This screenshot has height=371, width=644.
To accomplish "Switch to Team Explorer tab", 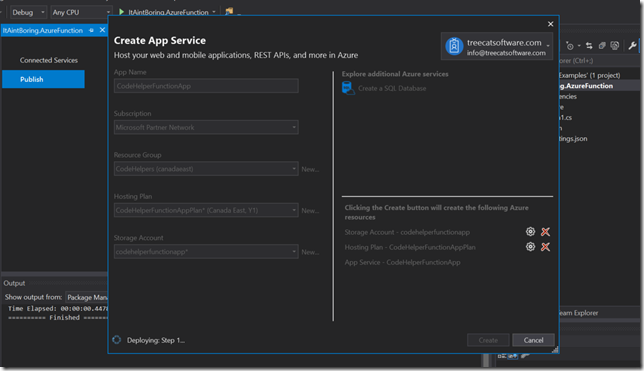I will point(579,313).
